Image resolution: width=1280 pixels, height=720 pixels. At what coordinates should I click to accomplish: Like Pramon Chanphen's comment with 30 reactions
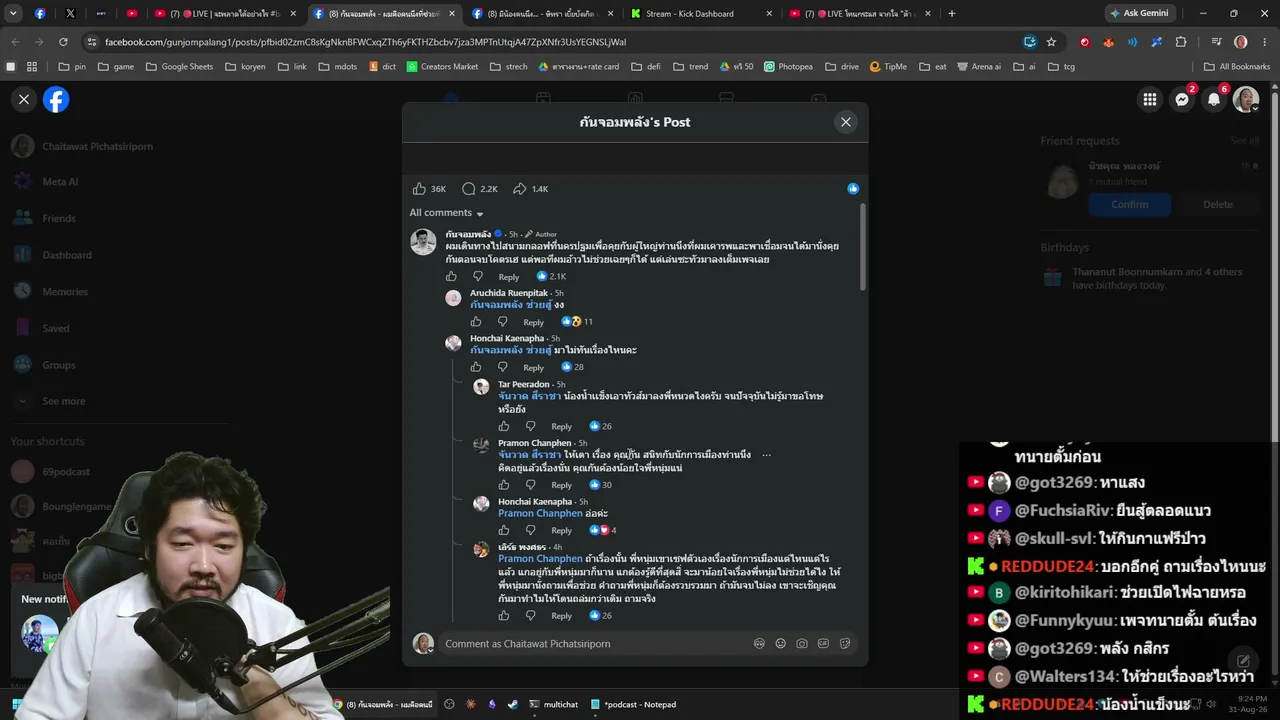[504, 485]
